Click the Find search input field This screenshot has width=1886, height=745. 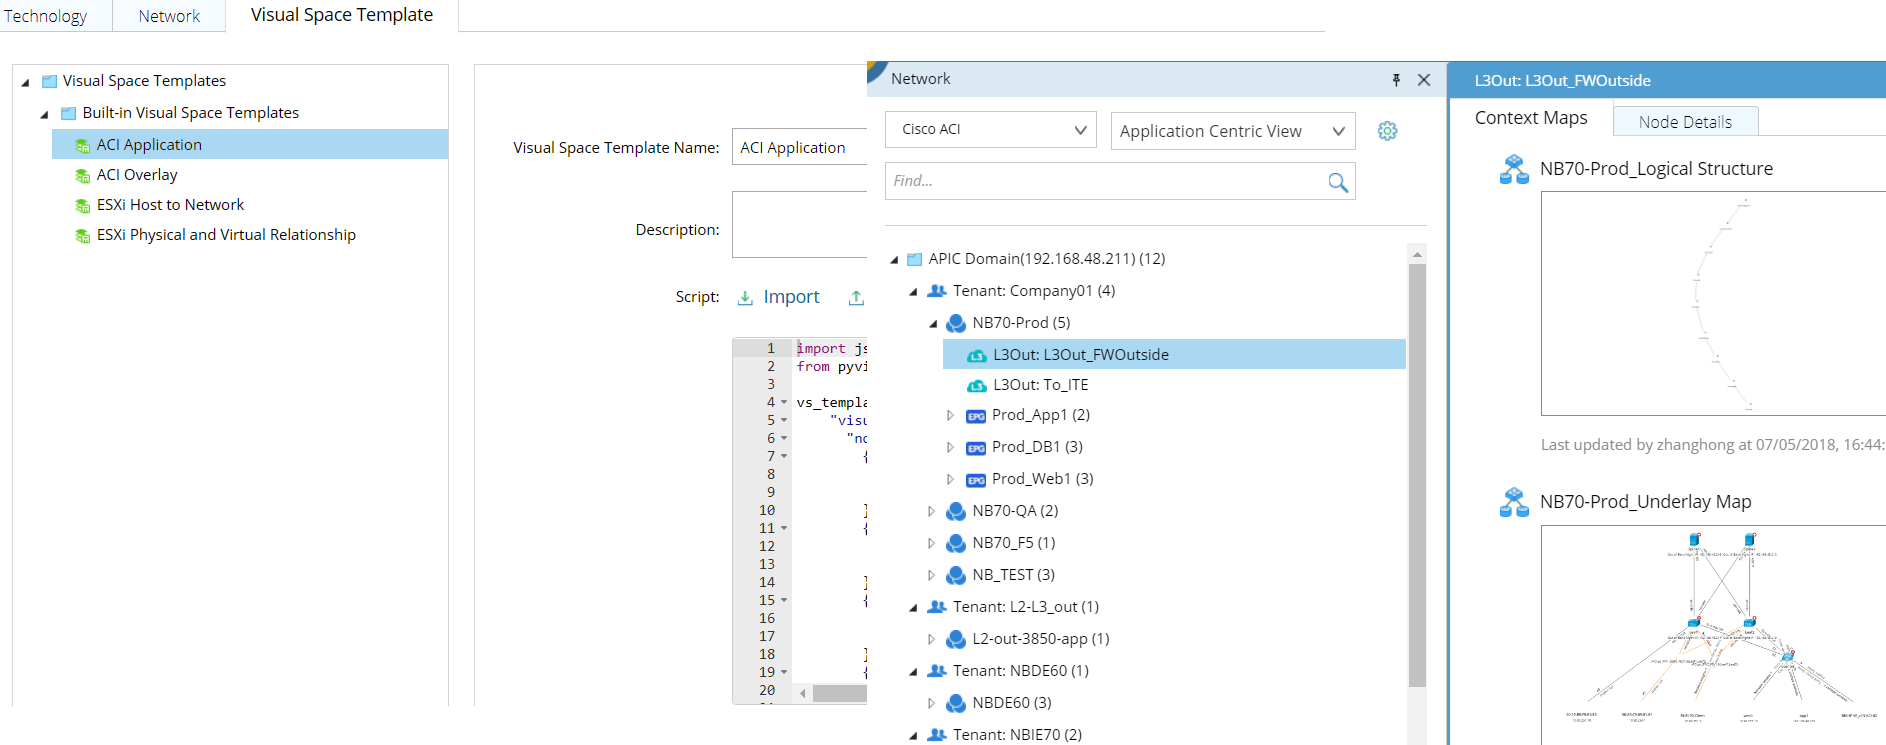point(1100,181)
